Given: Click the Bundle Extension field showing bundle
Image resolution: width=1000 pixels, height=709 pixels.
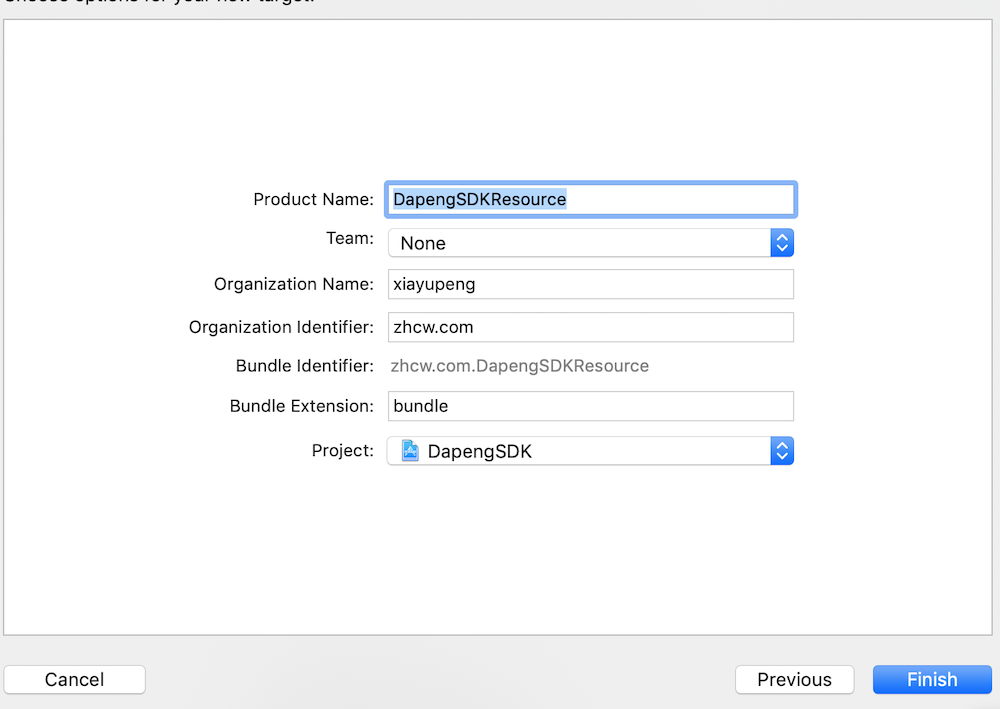Looking at the screenshot, I should click(x=590, y=406).
